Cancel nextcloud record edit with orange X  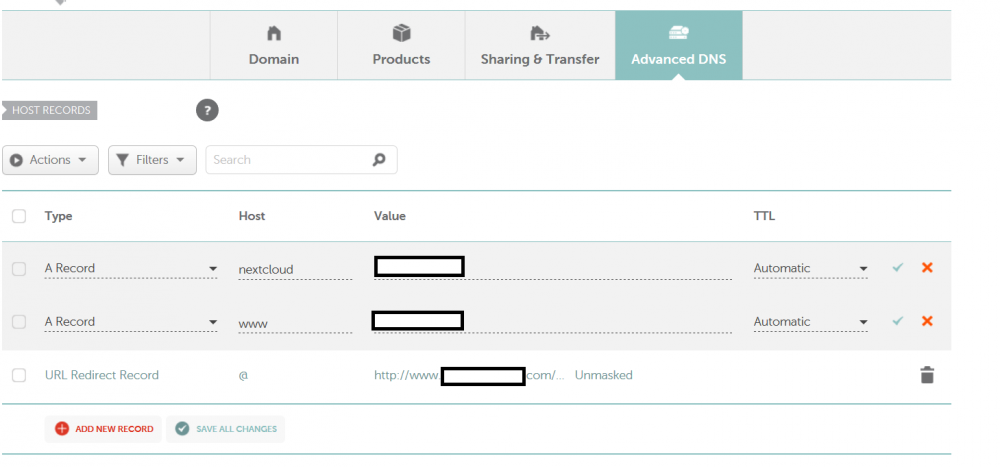coord(927,267)
